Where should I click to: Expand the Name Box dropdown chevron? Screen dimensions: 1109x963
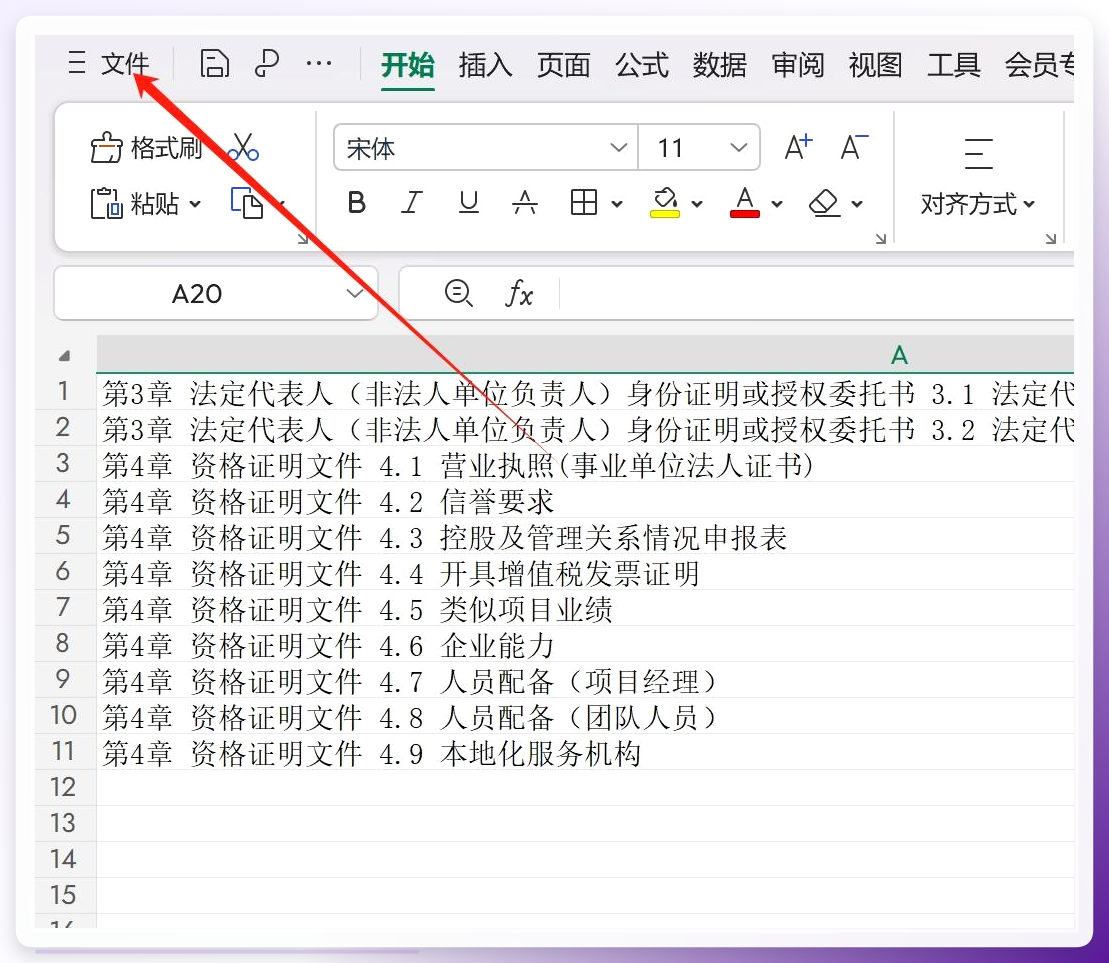(x=355, y=293)
